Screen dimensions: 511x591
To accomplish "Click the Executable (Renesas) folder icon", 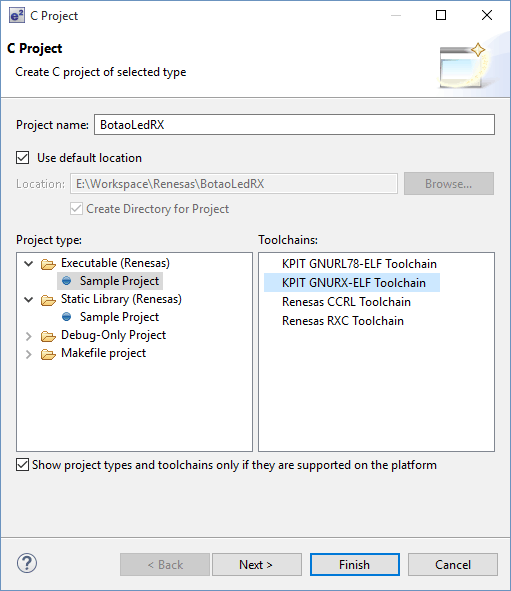I will coord(48,264).
